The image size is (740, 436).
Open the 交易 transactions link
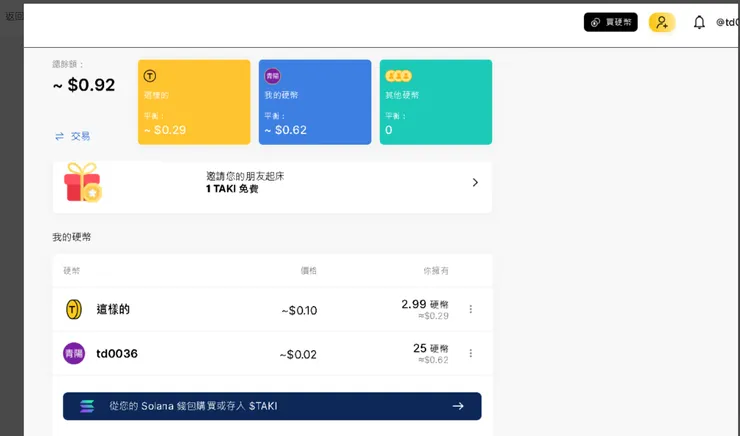pyautogui.click(x=80, y=136)
